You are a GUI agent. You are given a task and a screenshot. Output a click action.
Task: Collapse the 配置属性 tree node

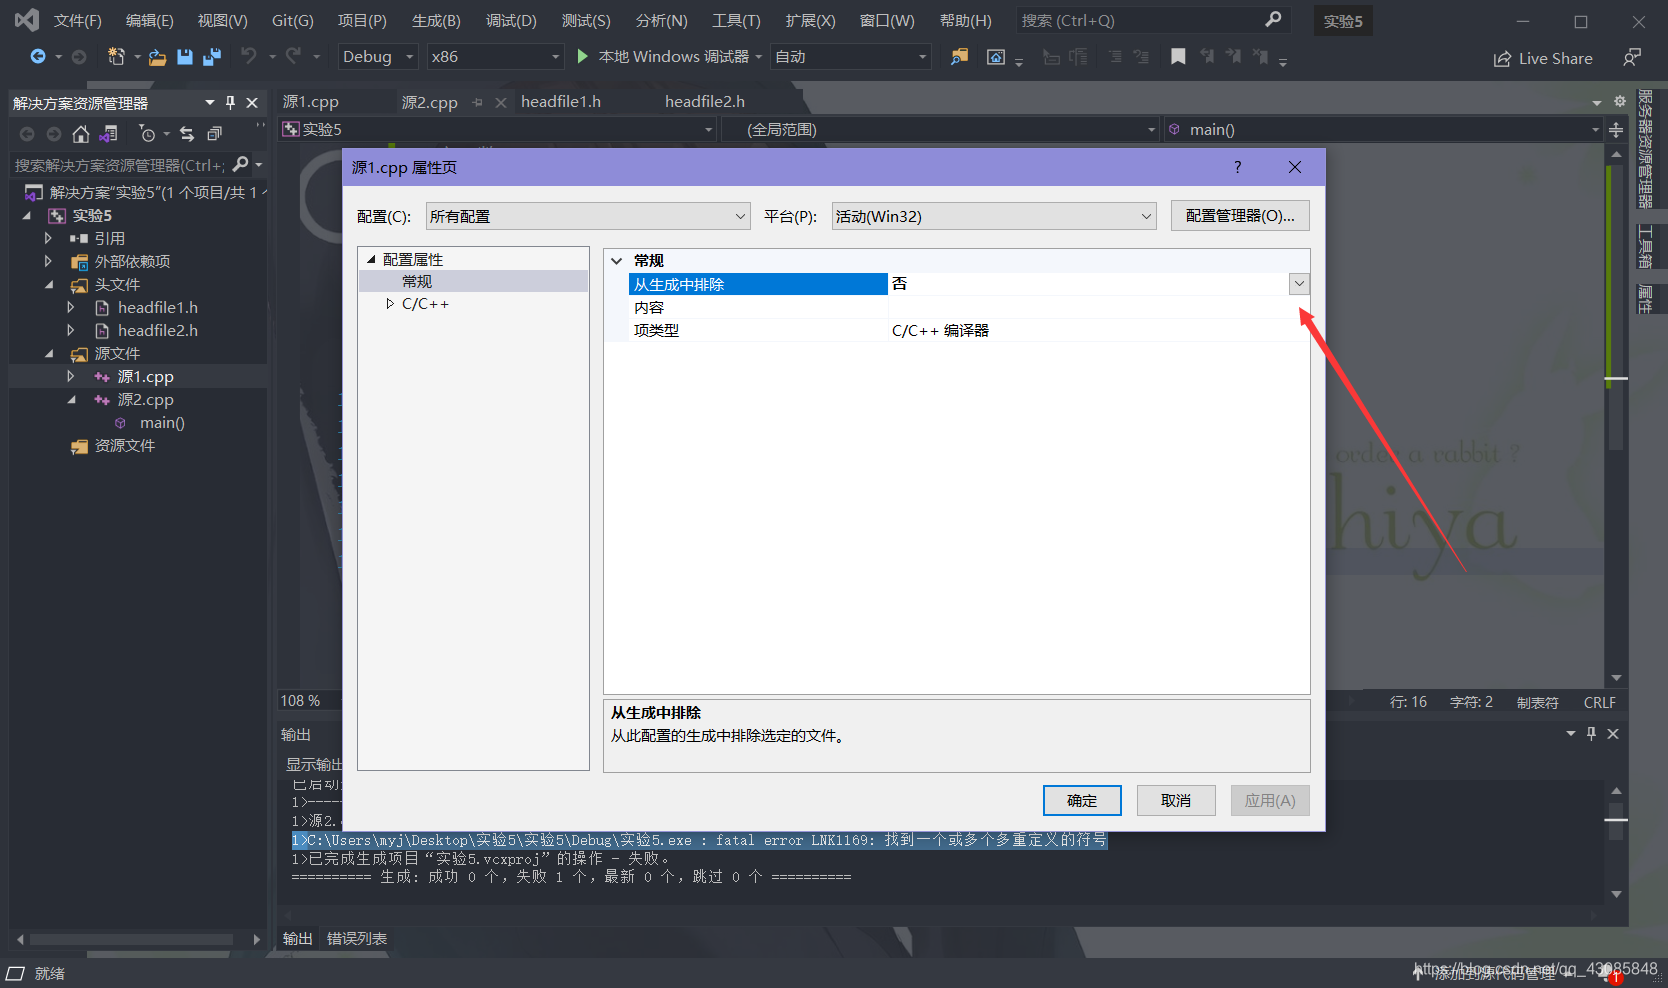click(x=372, y=259)
